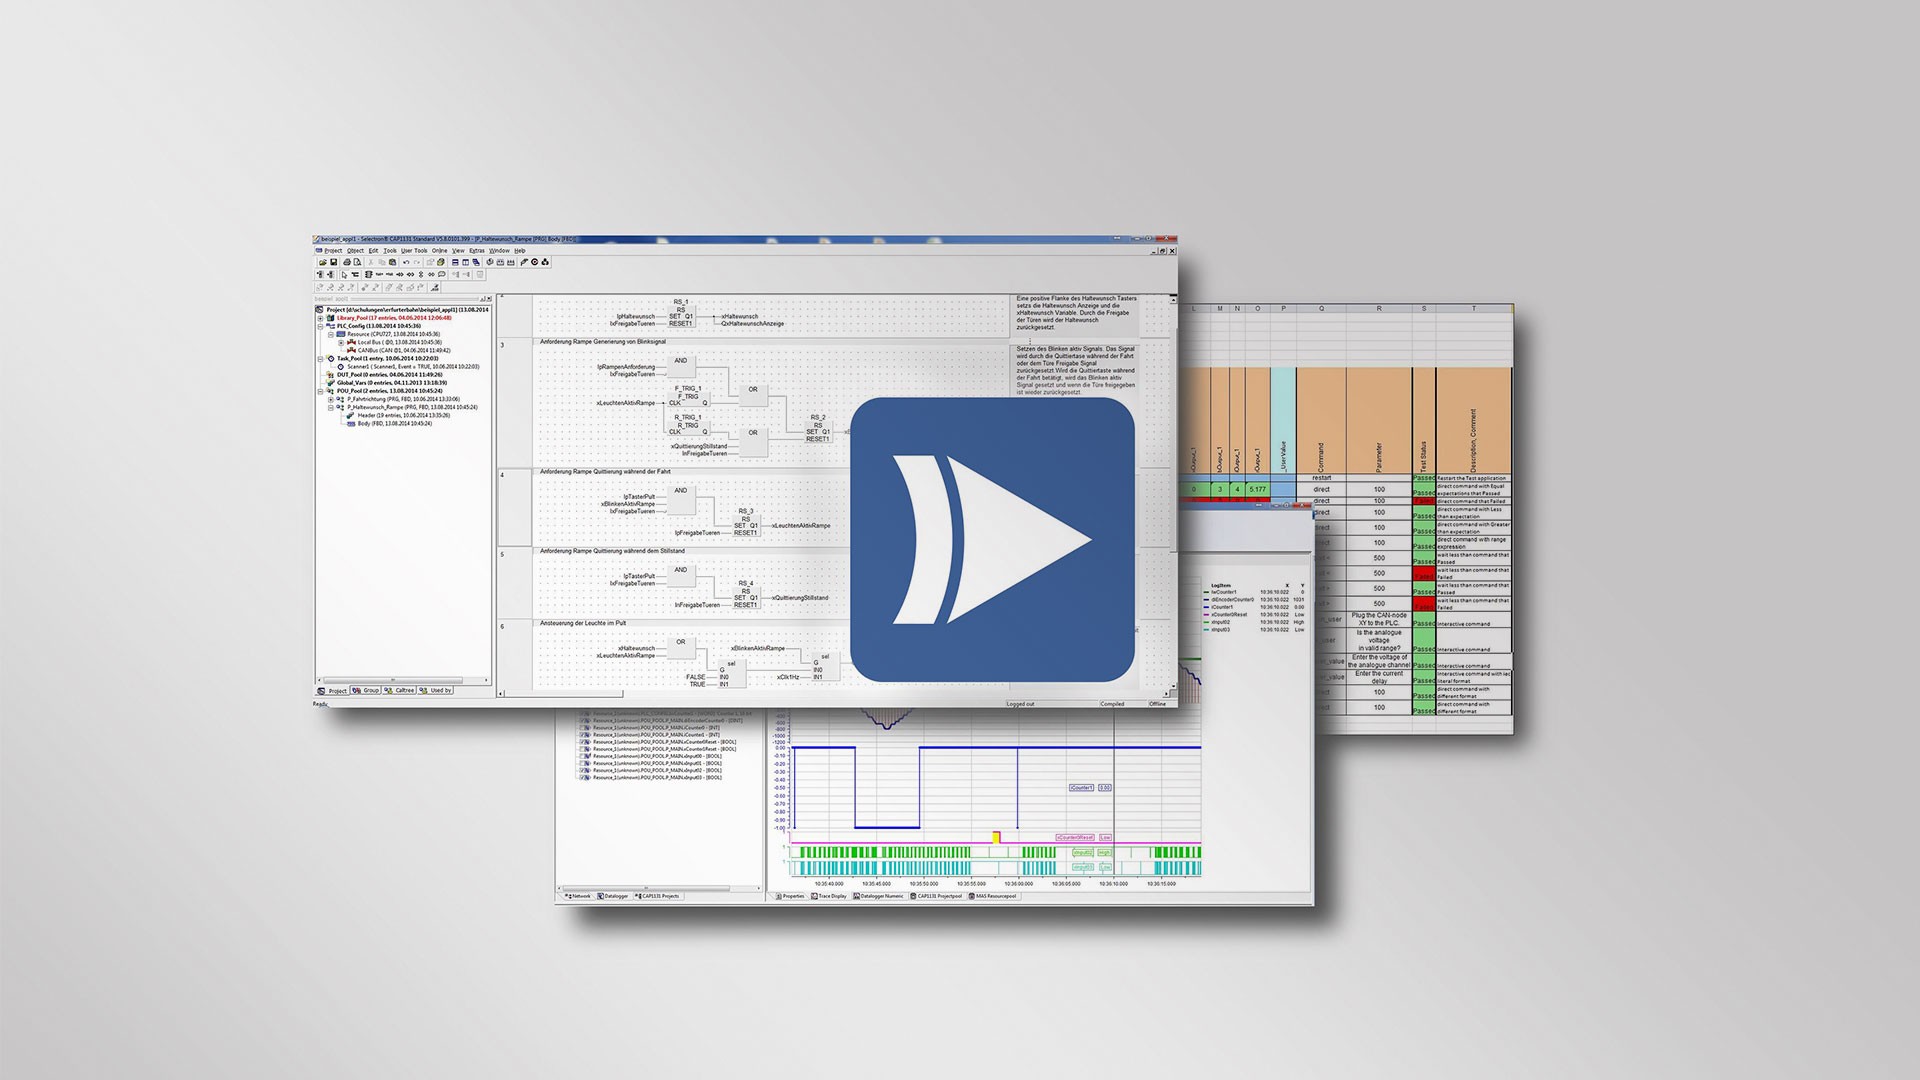Image resolution: width=1920 pixels, height=1080 pixels.
Task: Click the 'restart' command cell in spreadsheet
Action: [x=1321, y=478]
